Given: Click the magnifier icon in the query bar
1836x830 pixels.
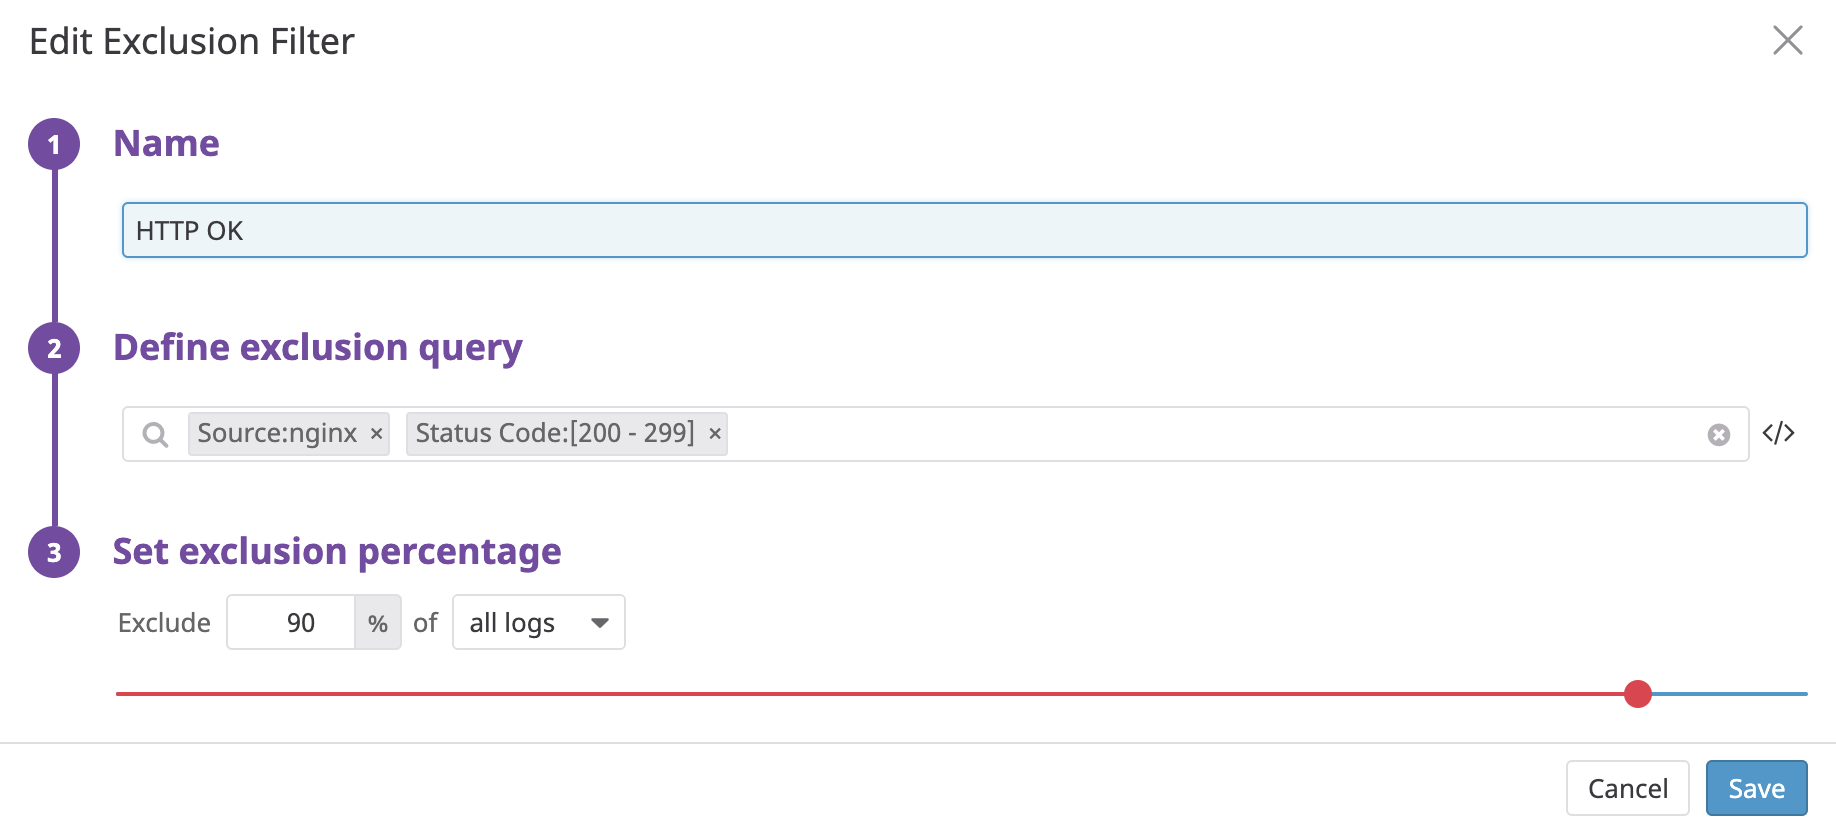Looking at the screenshot, I should click(155, 434).
